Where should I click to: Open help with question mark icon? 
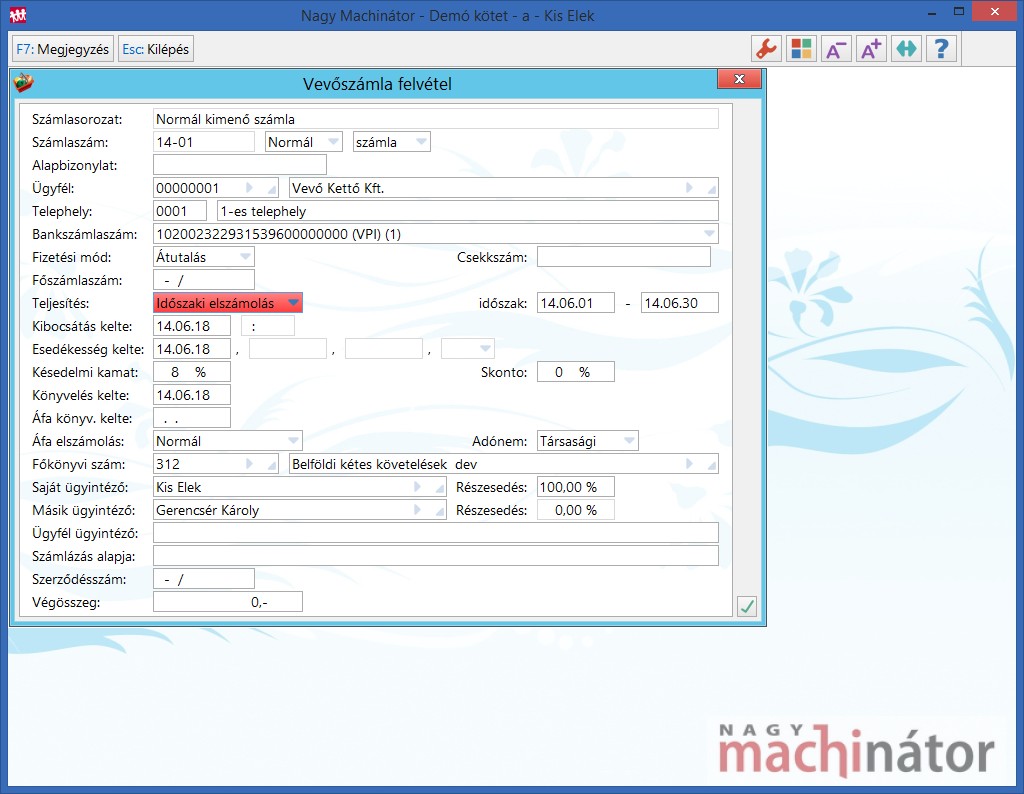[x=941, y=49]
